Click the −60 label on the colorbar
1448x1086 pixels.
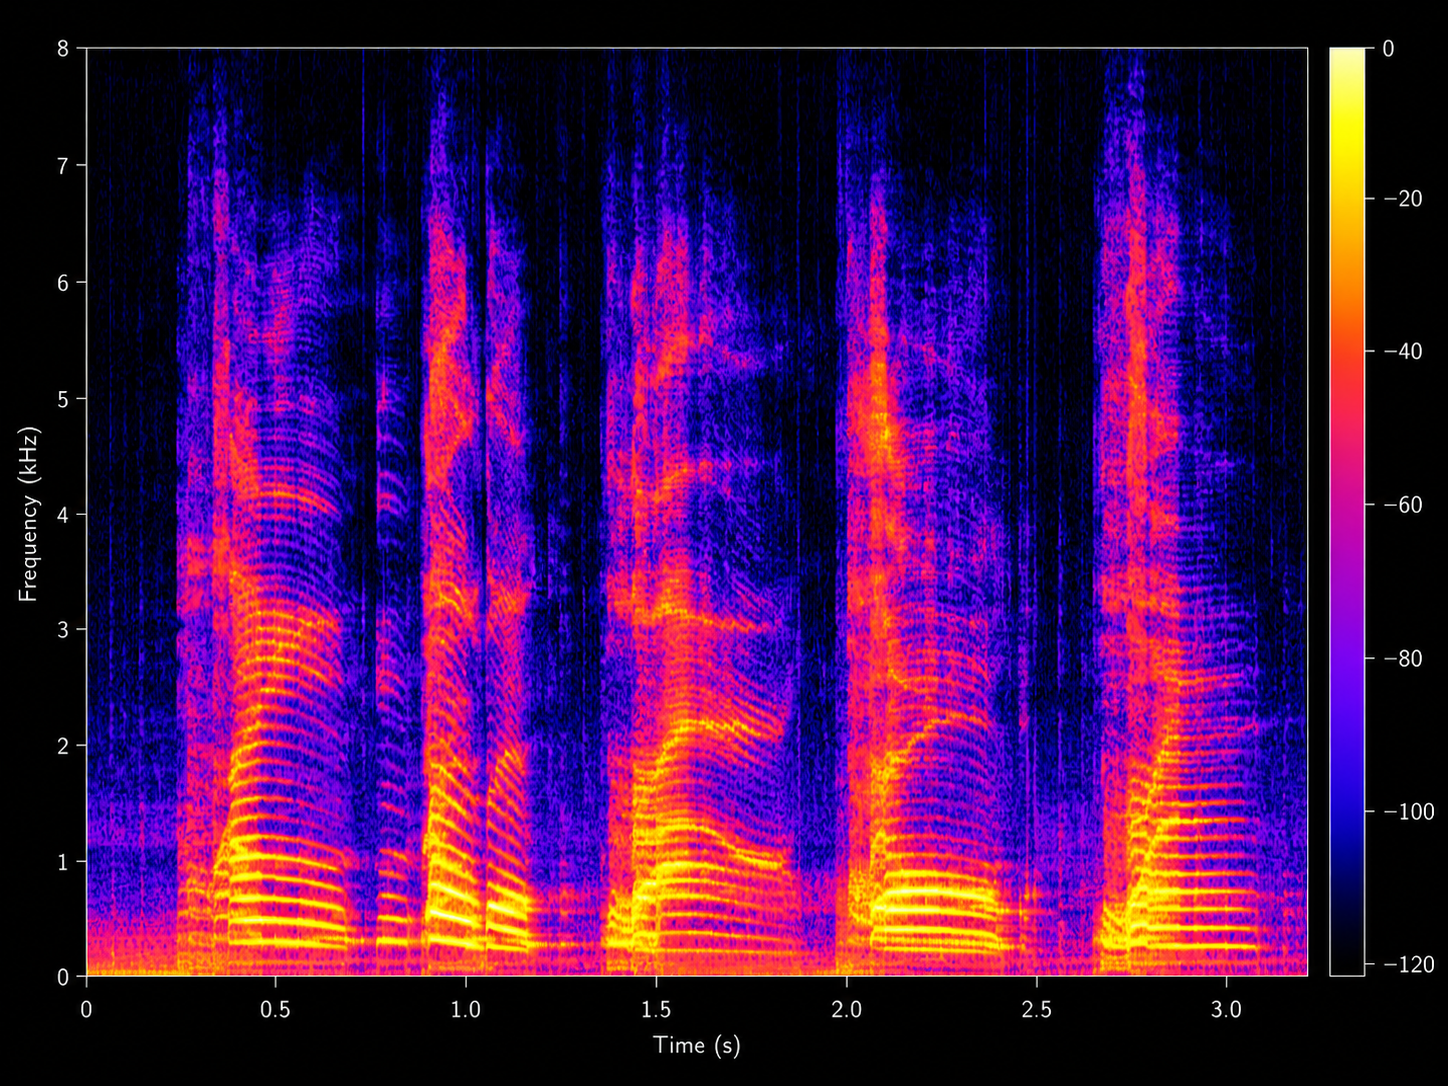(1403, 505)
